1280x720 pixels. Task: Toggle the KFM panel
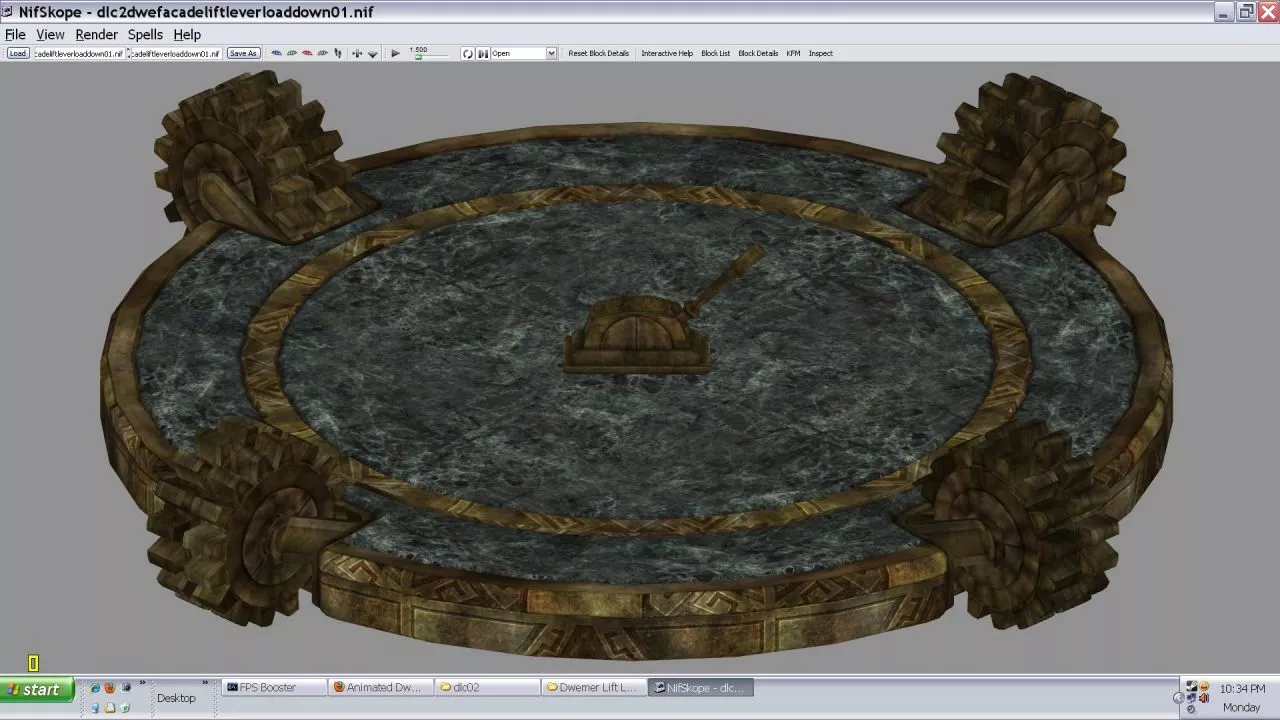pos(793,53)
